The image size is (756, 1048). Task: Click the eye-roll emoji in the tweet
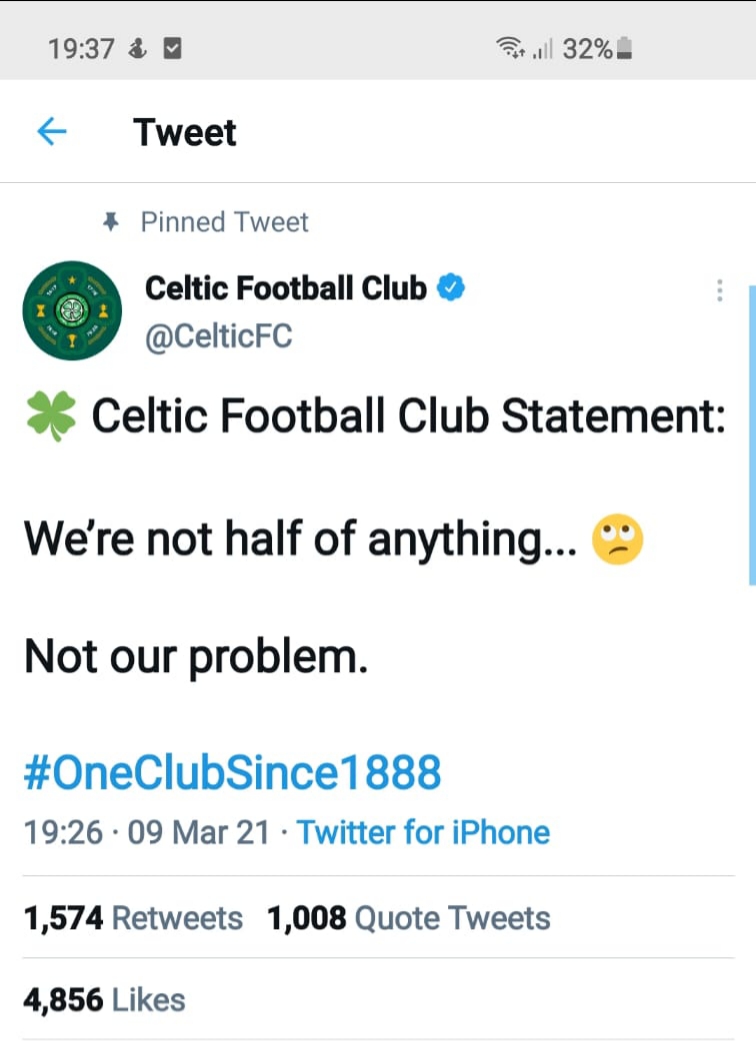(x=618, y=539)
